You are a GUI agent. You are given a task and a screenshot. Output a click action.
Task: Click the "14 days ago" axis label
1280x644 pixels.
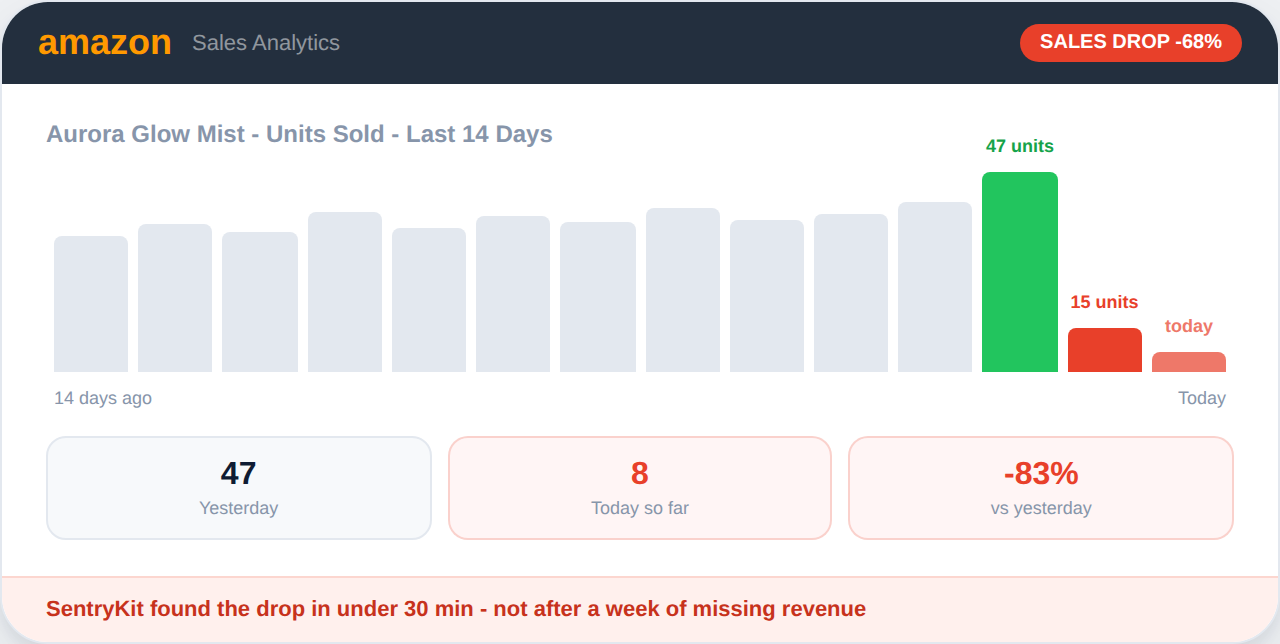click(x=103, y=398)
